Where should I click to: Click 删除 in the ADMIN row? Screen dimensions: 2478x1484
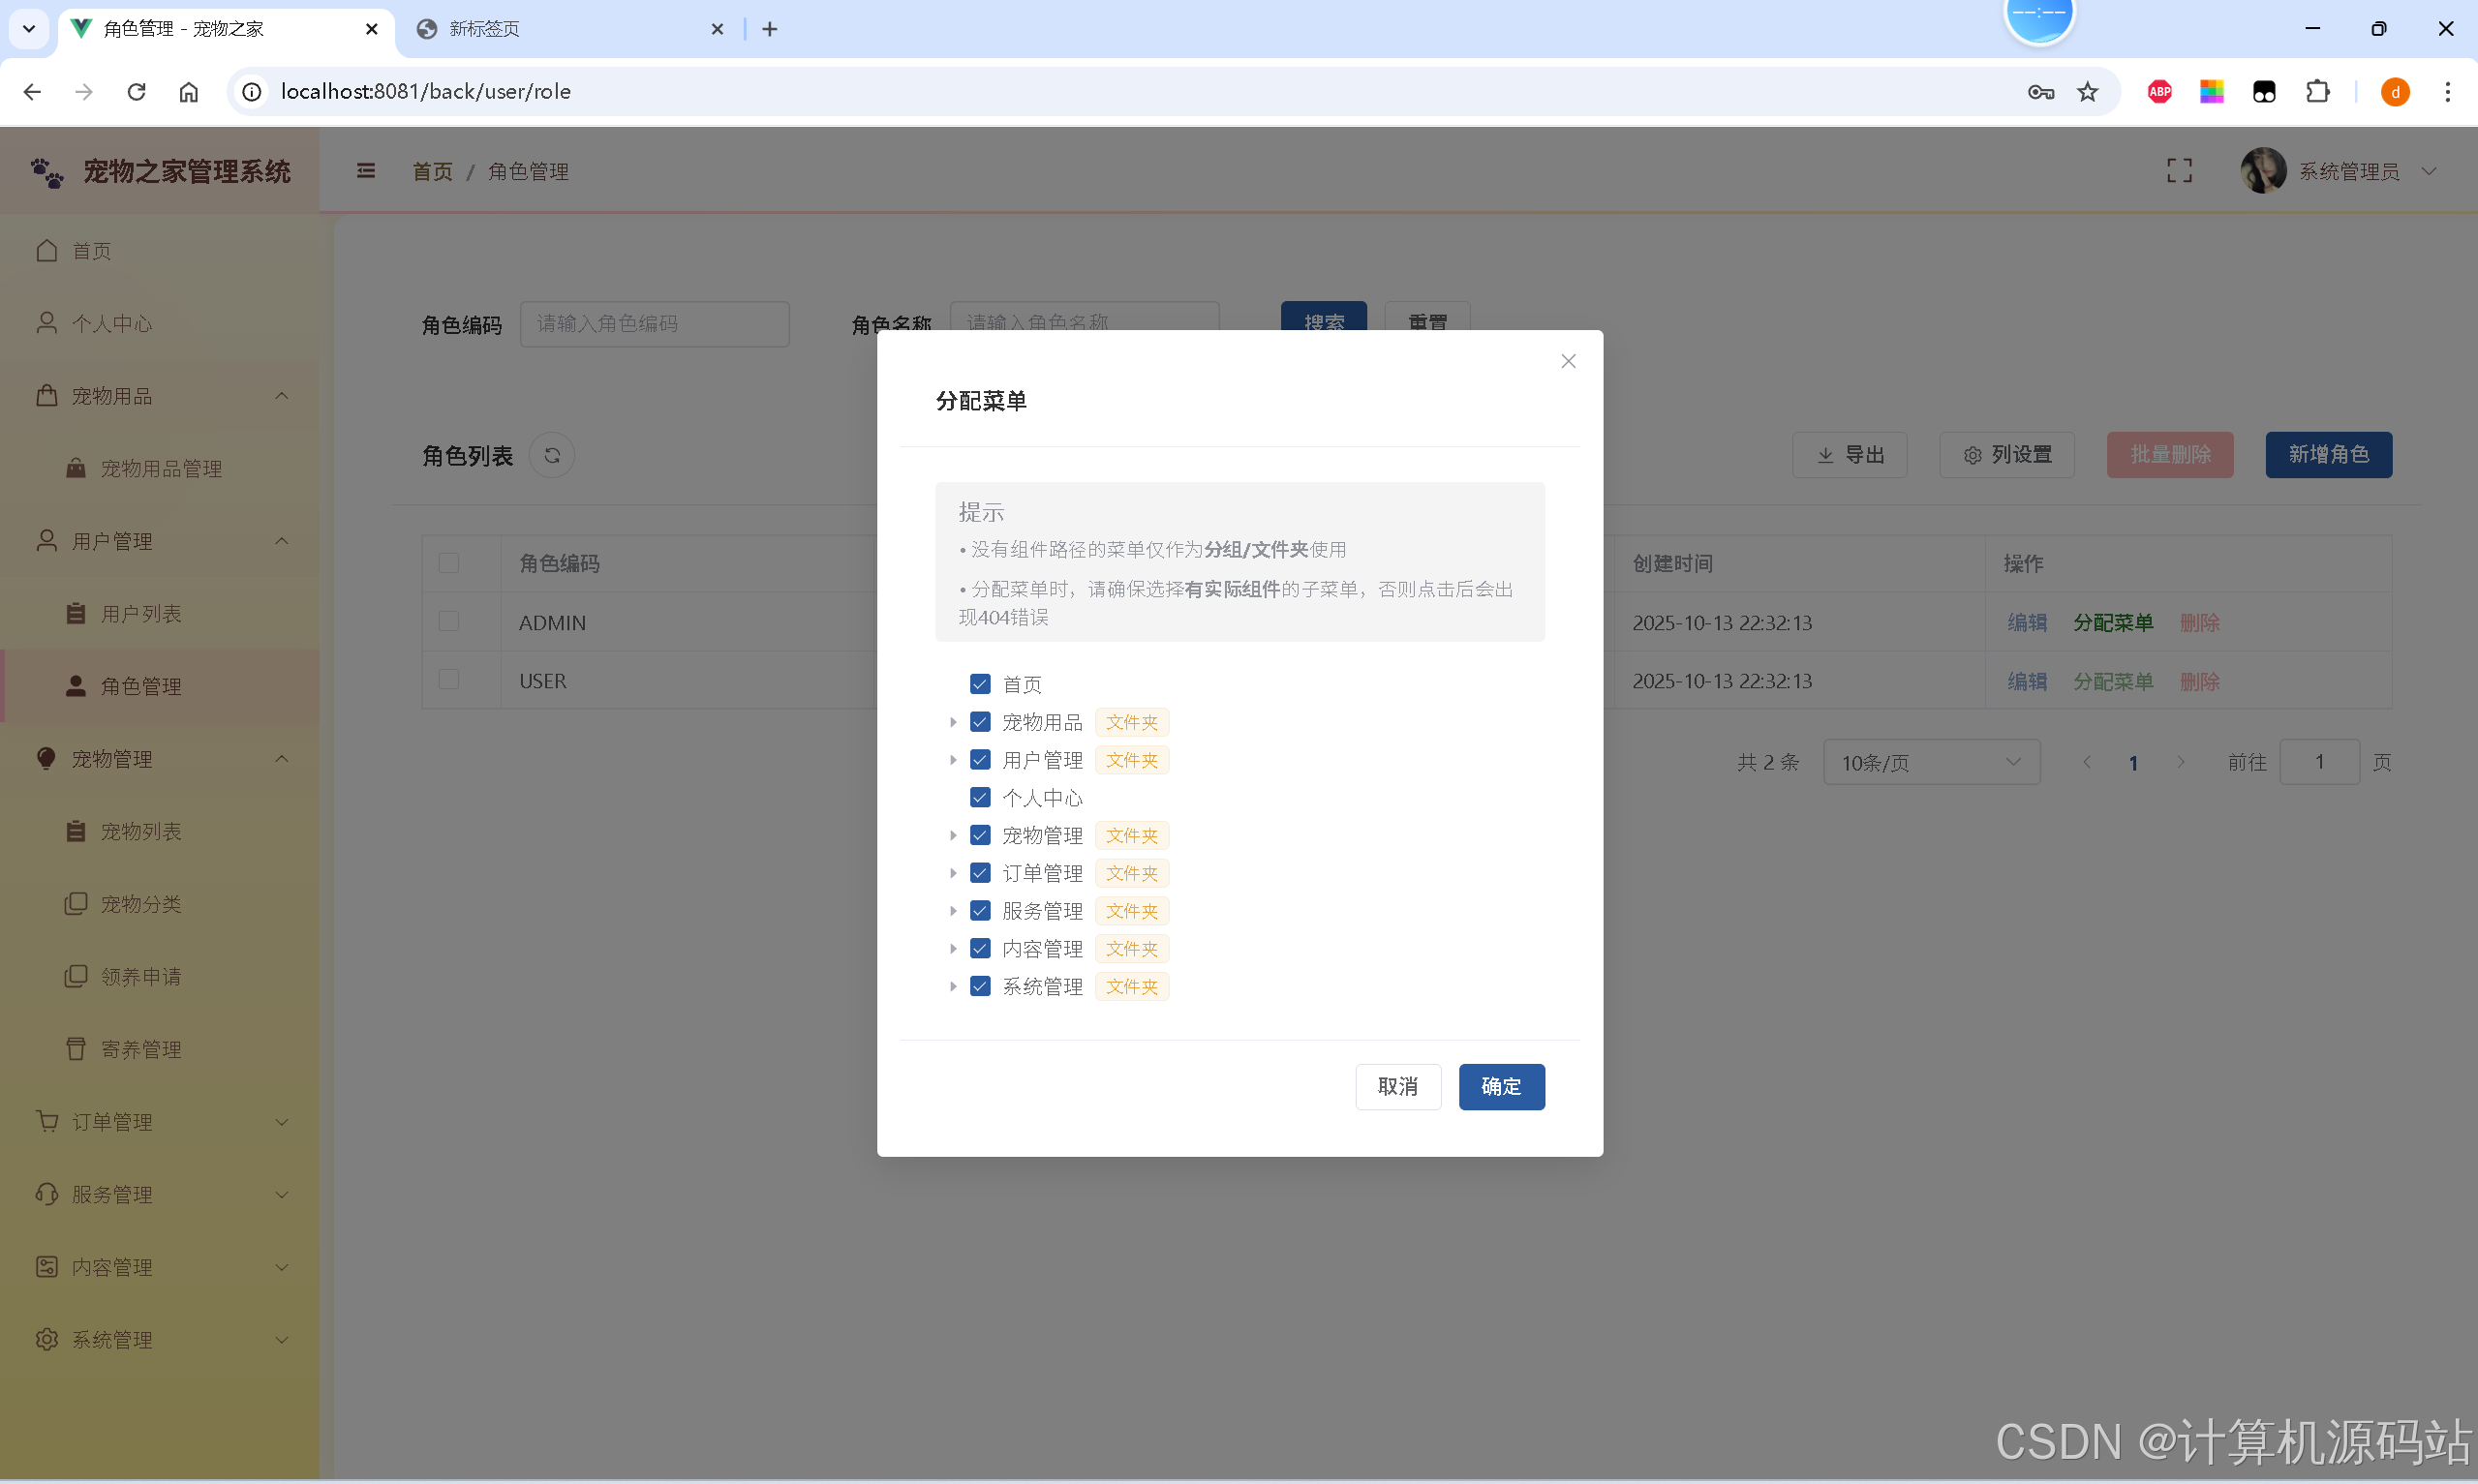(2200, 623)
